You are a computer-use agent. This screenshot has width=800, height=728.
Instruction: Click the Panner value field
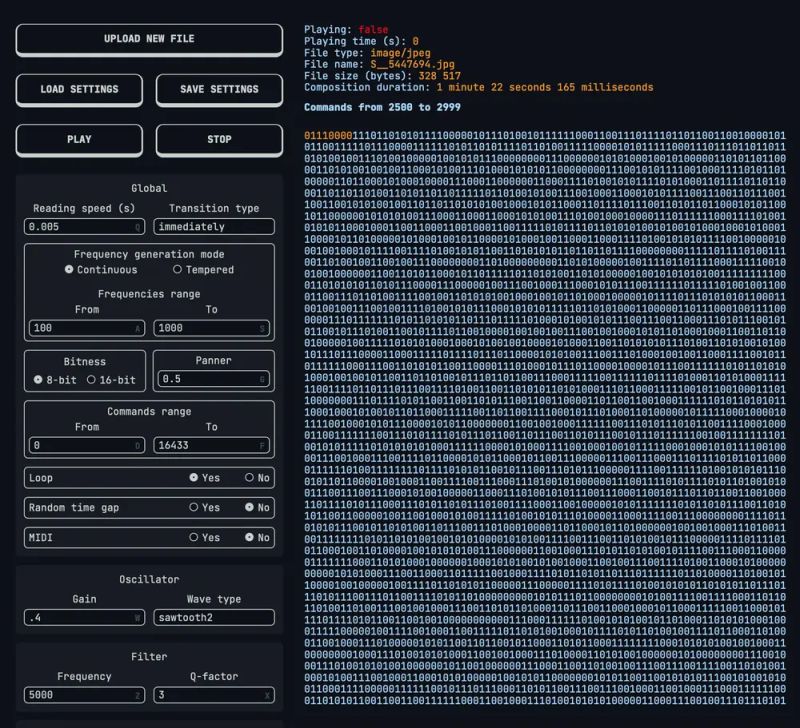(x=213, y=379)
